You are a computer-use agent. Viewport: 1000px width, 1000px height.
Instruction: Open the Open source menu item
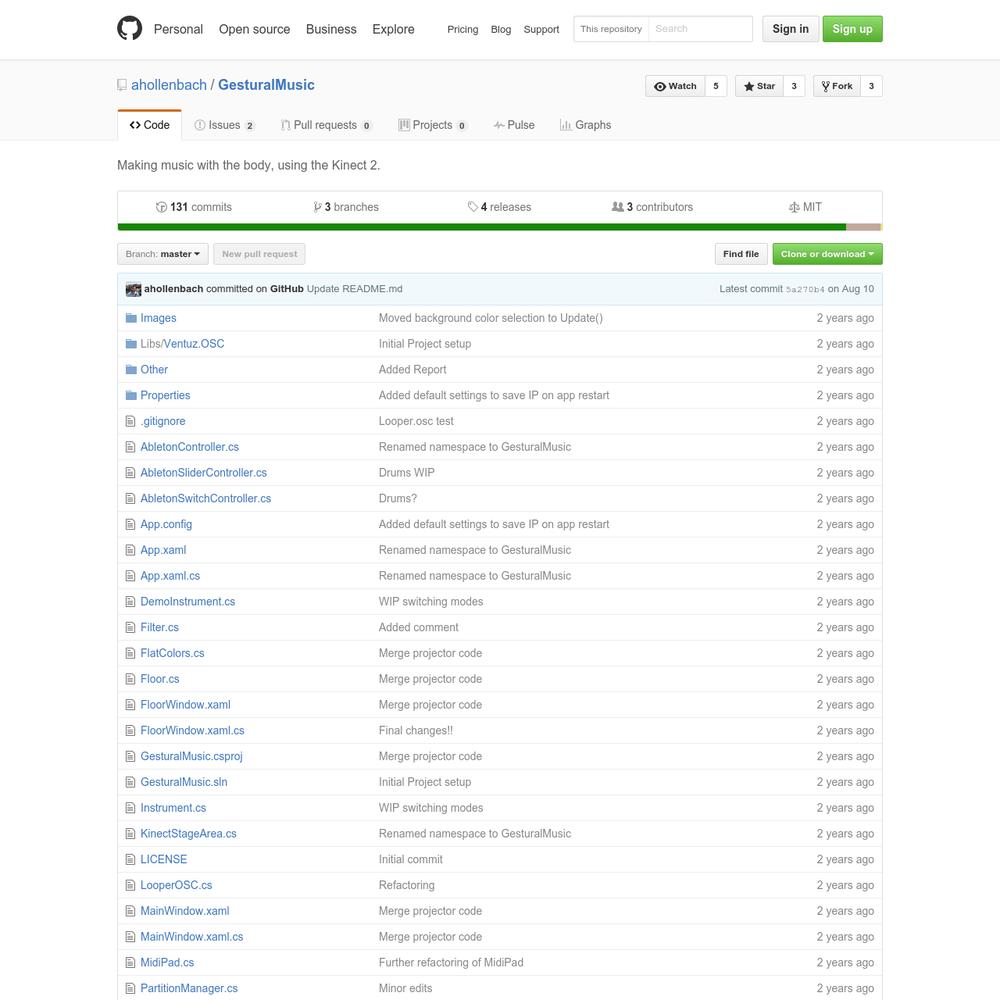pos(254,29)
